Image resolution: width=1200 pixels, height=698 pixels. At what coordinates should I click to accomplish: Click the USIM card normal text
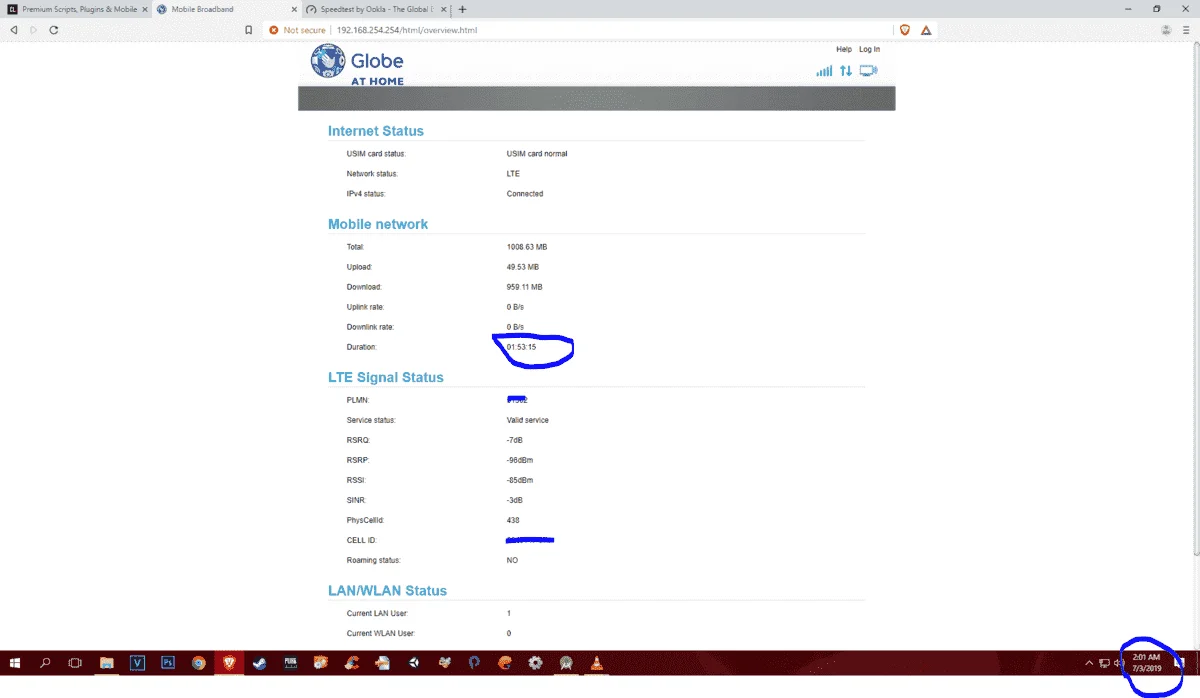pyautogui.click(x=537, y=154)
